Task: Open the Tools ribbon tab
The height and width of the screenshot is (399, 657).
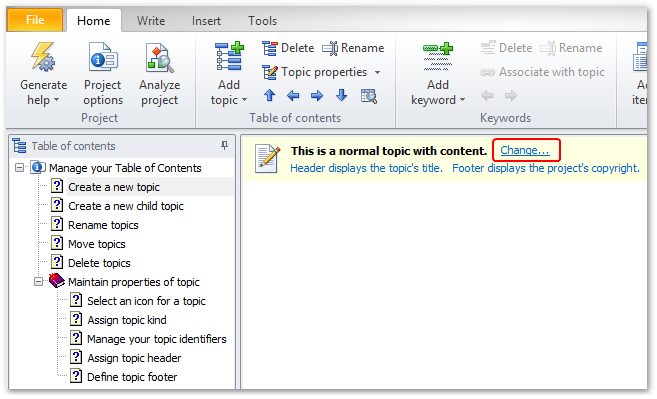Action: [x=262, y=21]
